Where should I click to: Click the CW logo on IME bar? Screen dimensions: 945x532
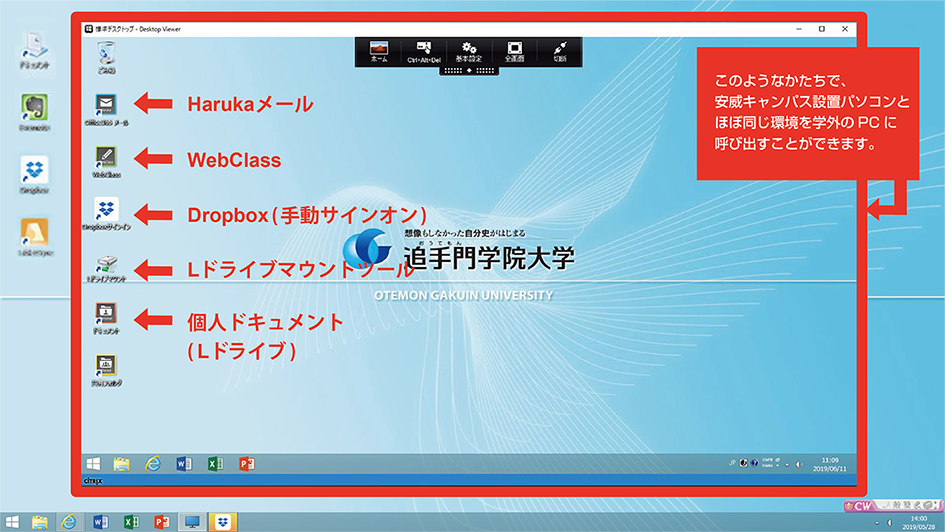coord(858,505)
